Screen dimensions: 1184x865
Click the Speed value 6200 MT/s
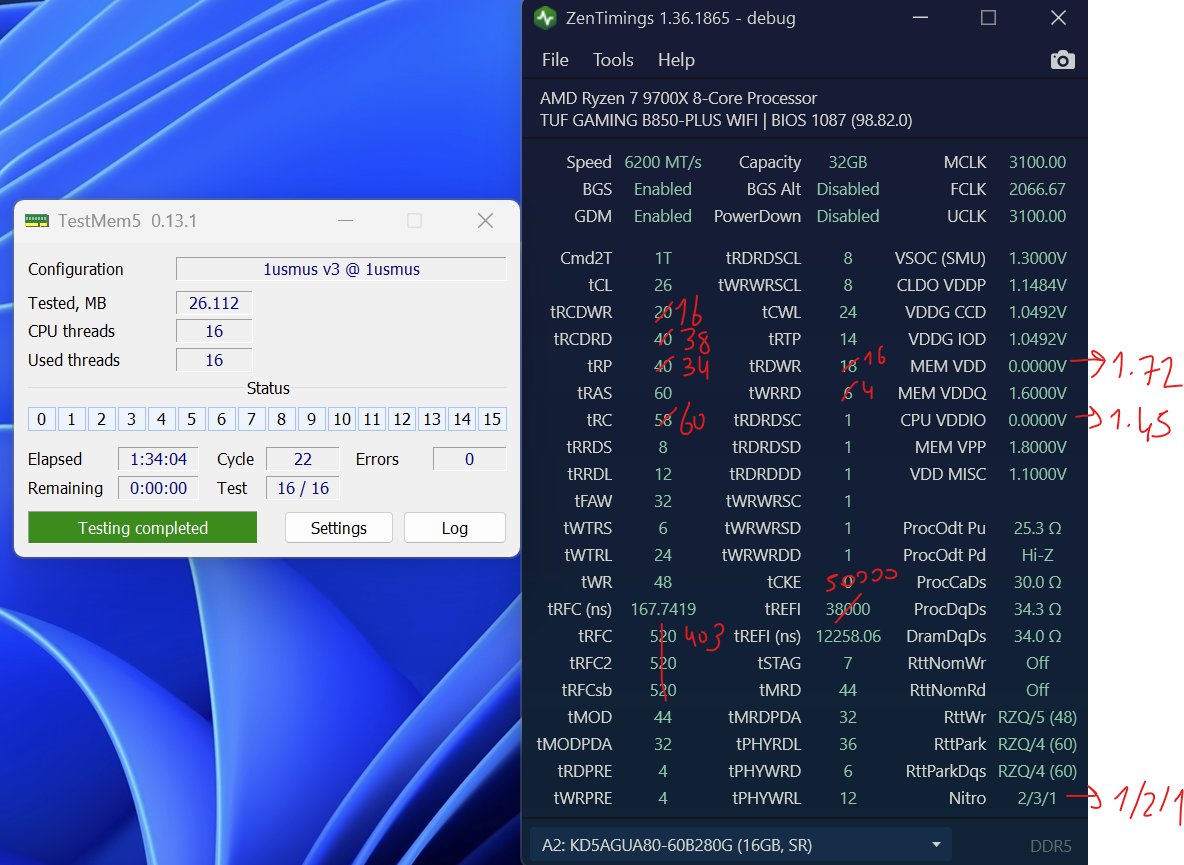coord(663,162)
